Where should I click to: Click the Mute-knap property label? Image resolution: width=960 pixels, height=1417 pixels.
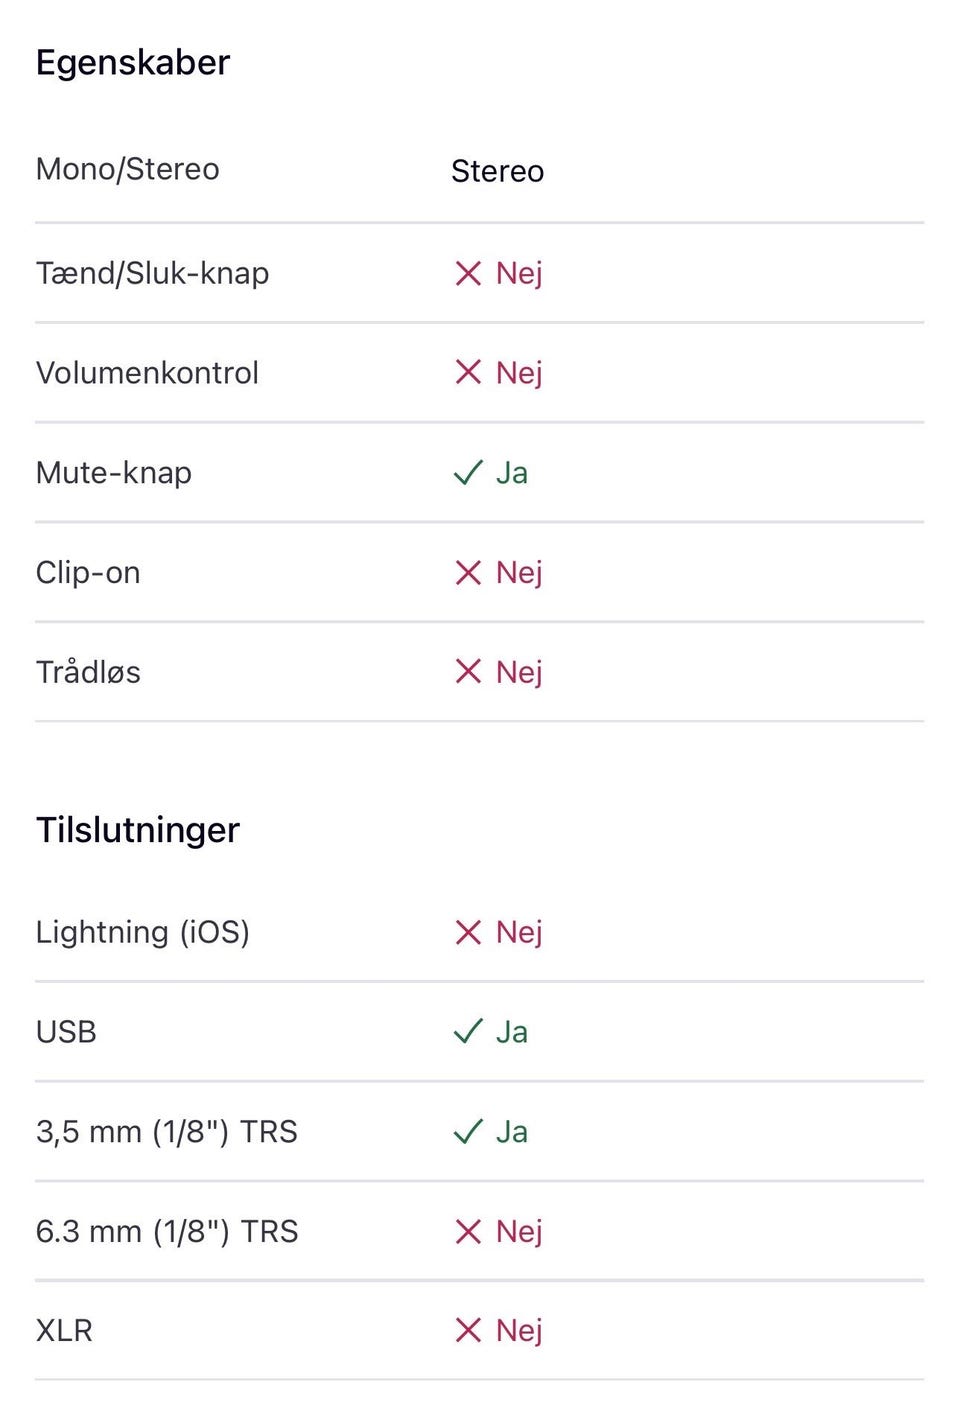[113, 472]
